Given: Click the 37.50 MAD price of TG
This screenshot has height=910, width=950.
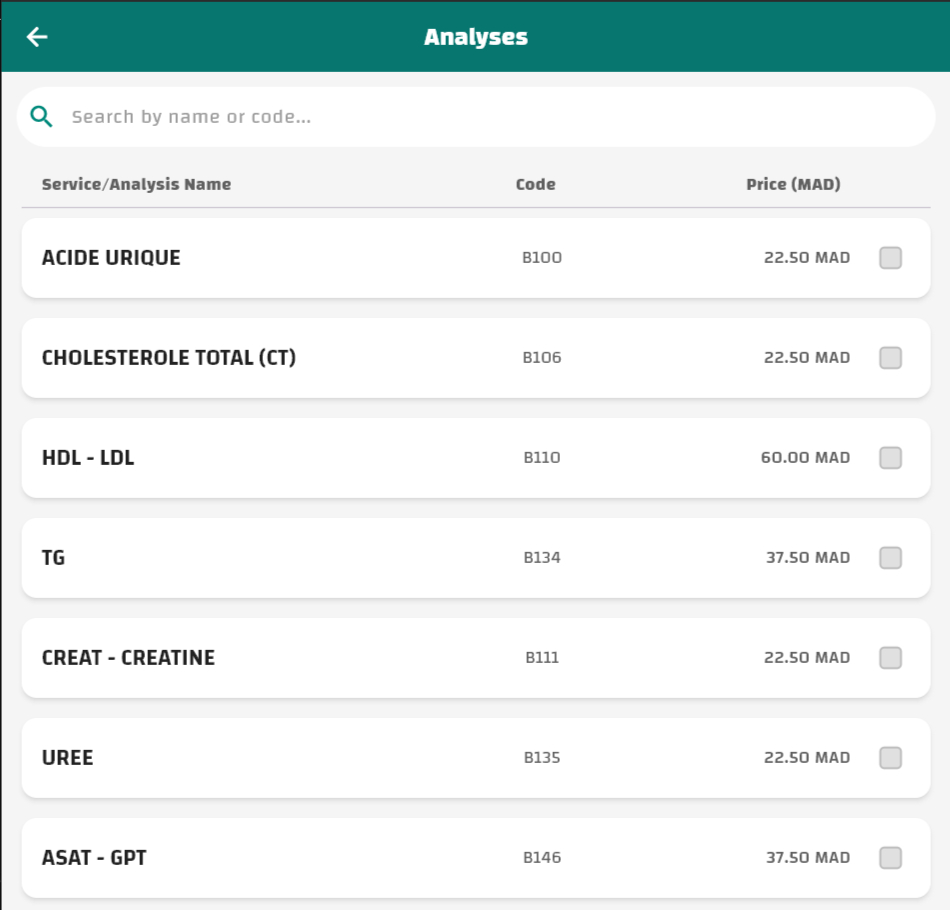Looking at the screenshot, I should click(x=807, y=558).
